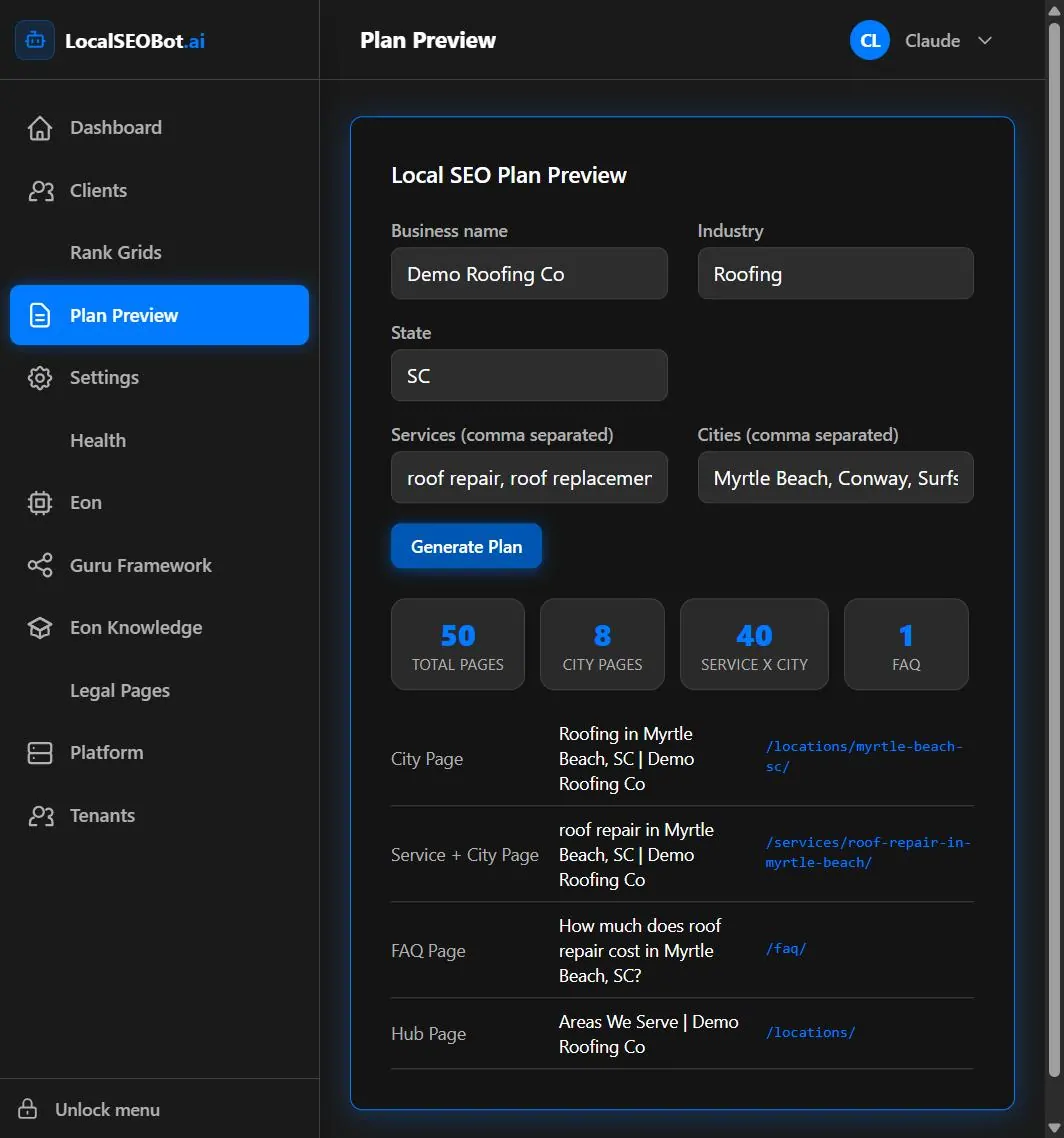Click the Plan Preview document icon

click(40, 316)
